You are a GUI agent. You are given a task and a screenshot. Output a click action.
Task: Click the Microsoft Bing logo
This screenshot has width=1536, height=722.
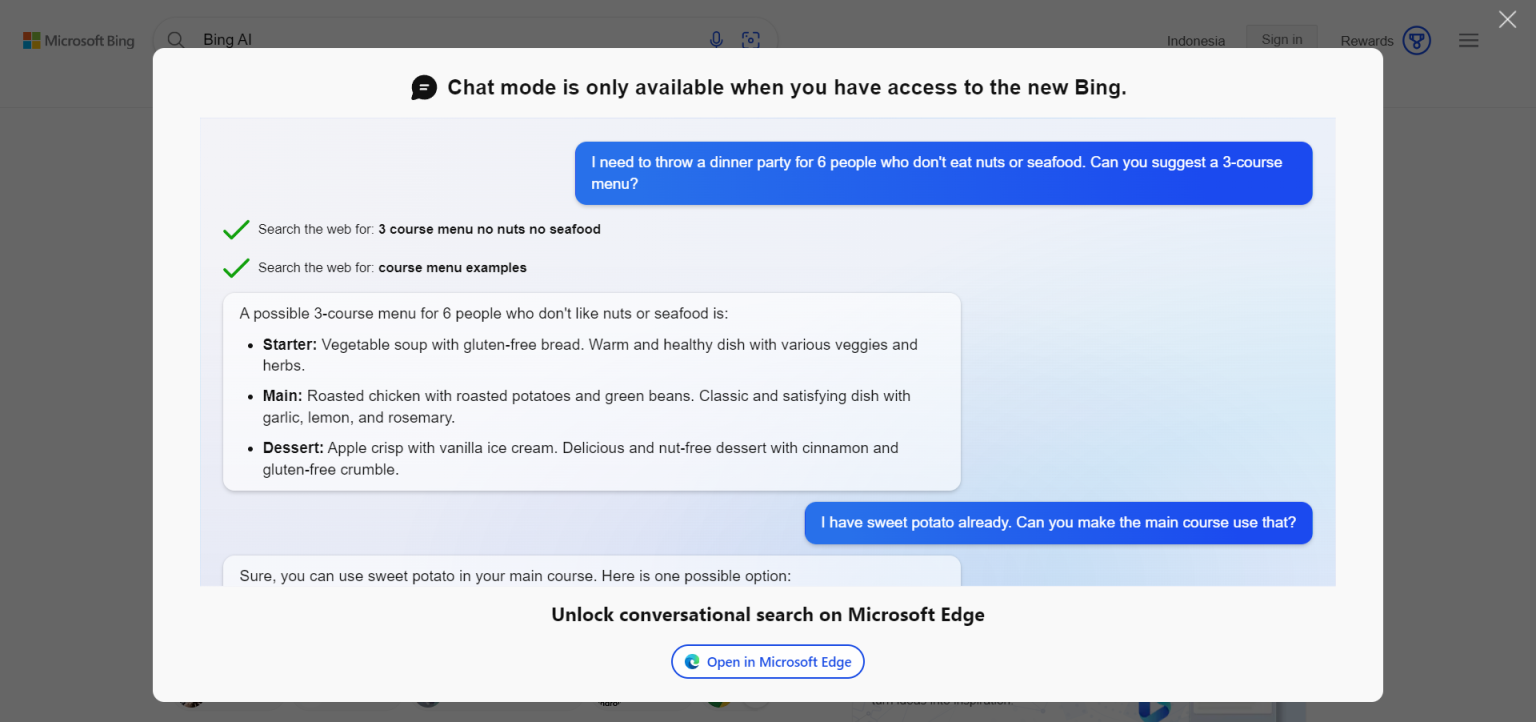pos(78,40)
